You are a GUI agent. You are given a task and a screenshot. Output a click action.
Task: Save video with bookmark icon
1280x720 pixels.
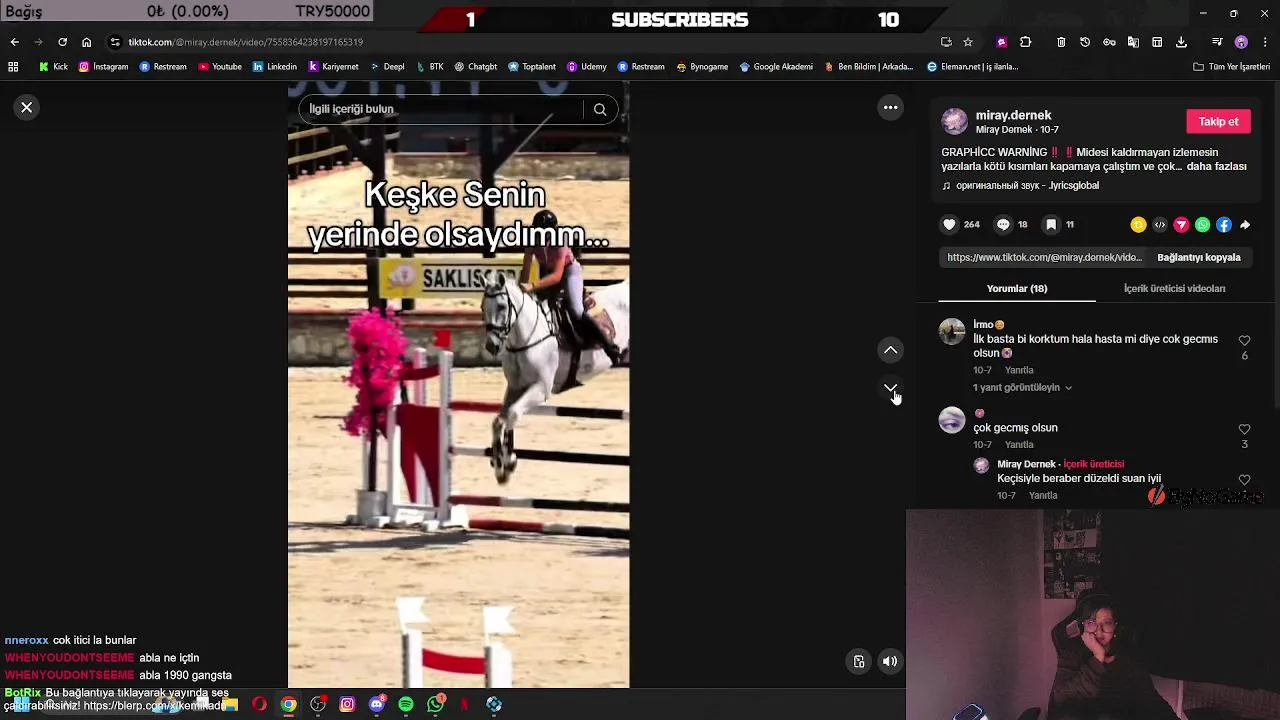[1051, 225]
